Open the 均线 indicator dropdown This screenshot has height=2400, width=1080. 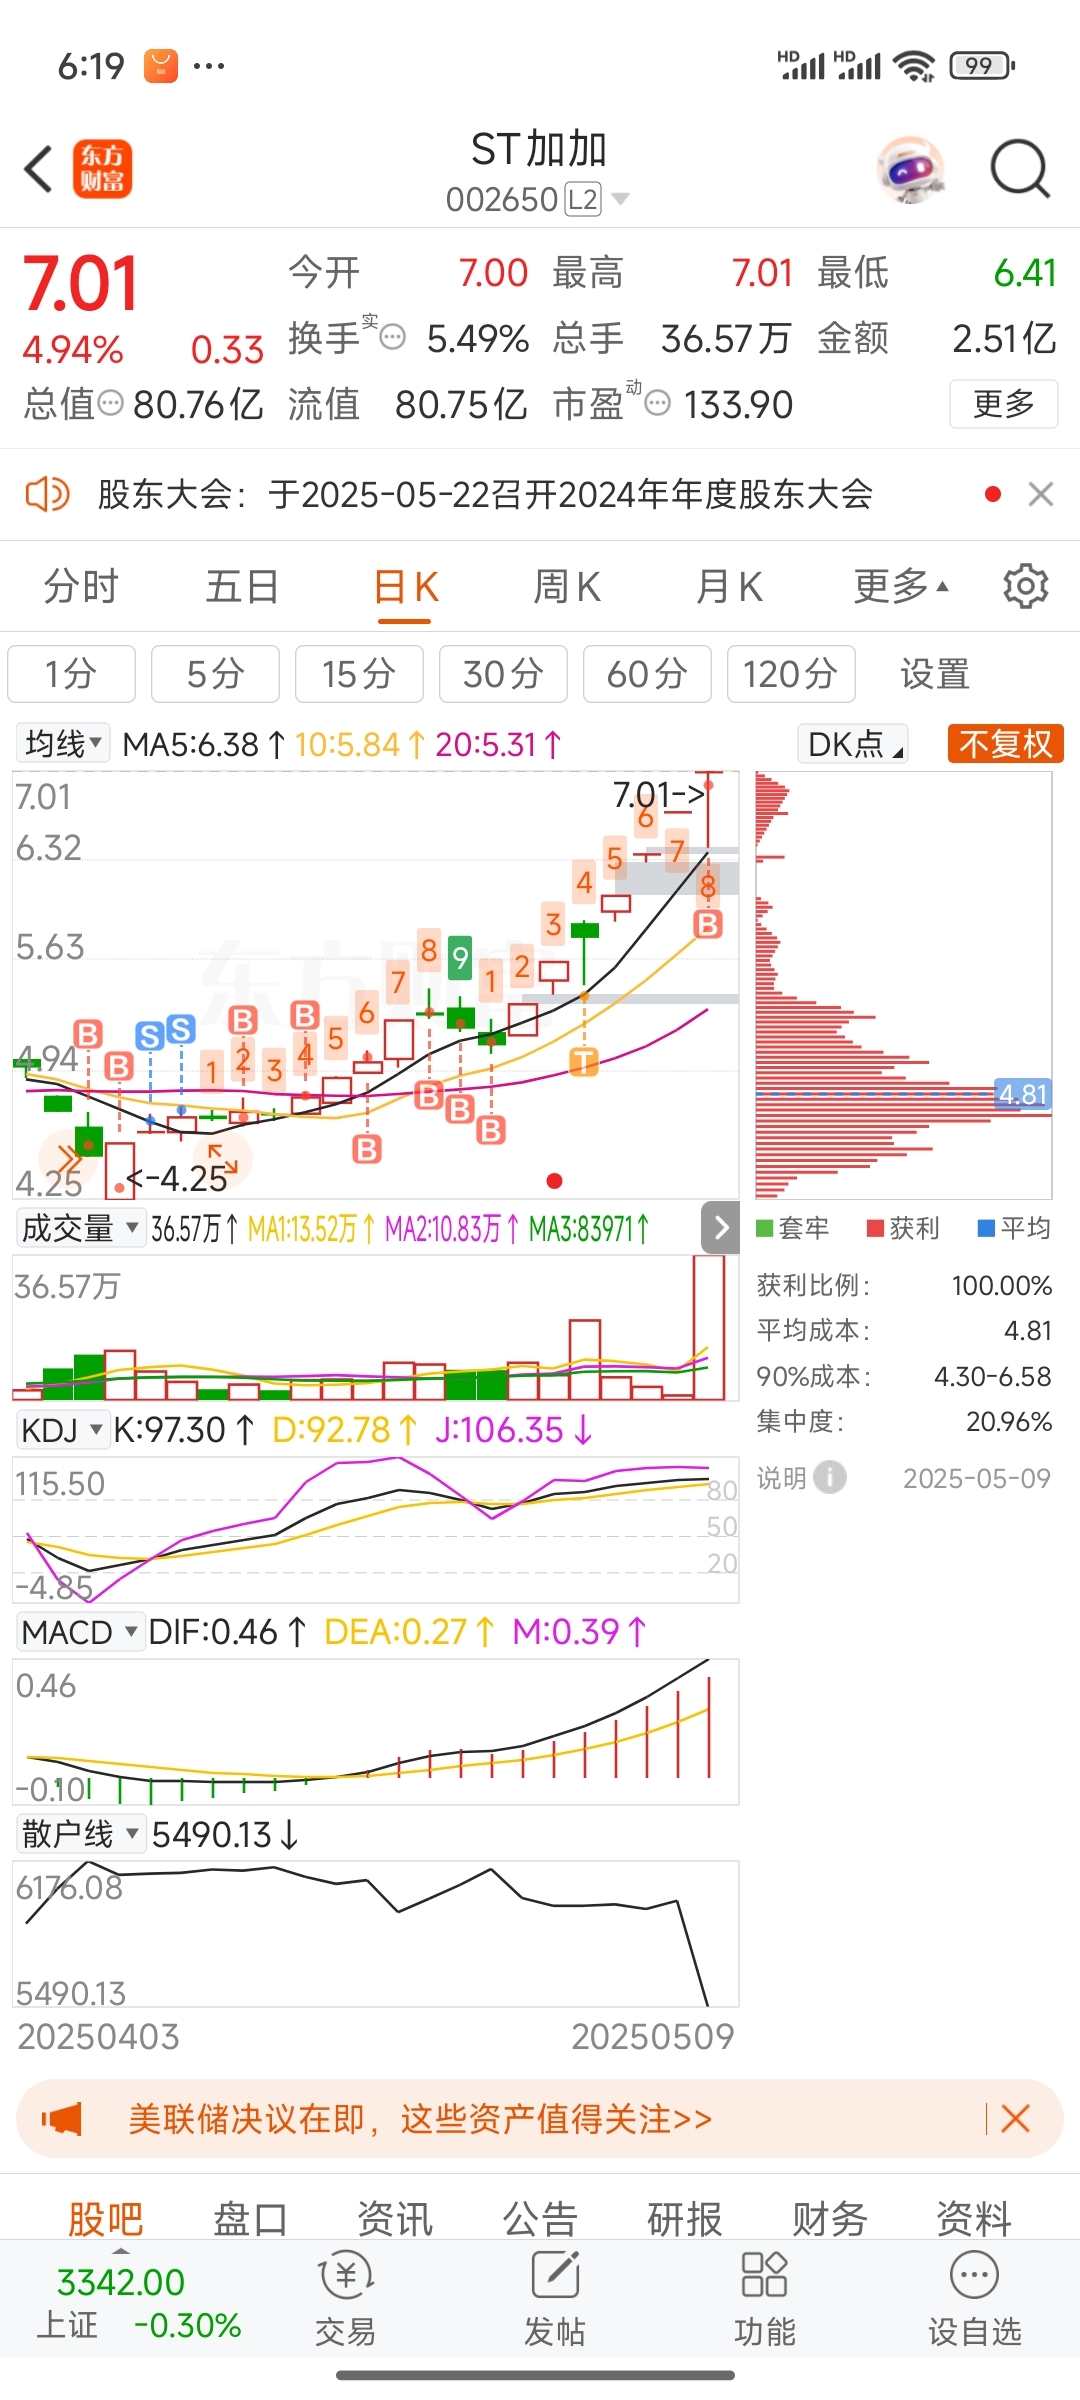[x=63, y=744]
